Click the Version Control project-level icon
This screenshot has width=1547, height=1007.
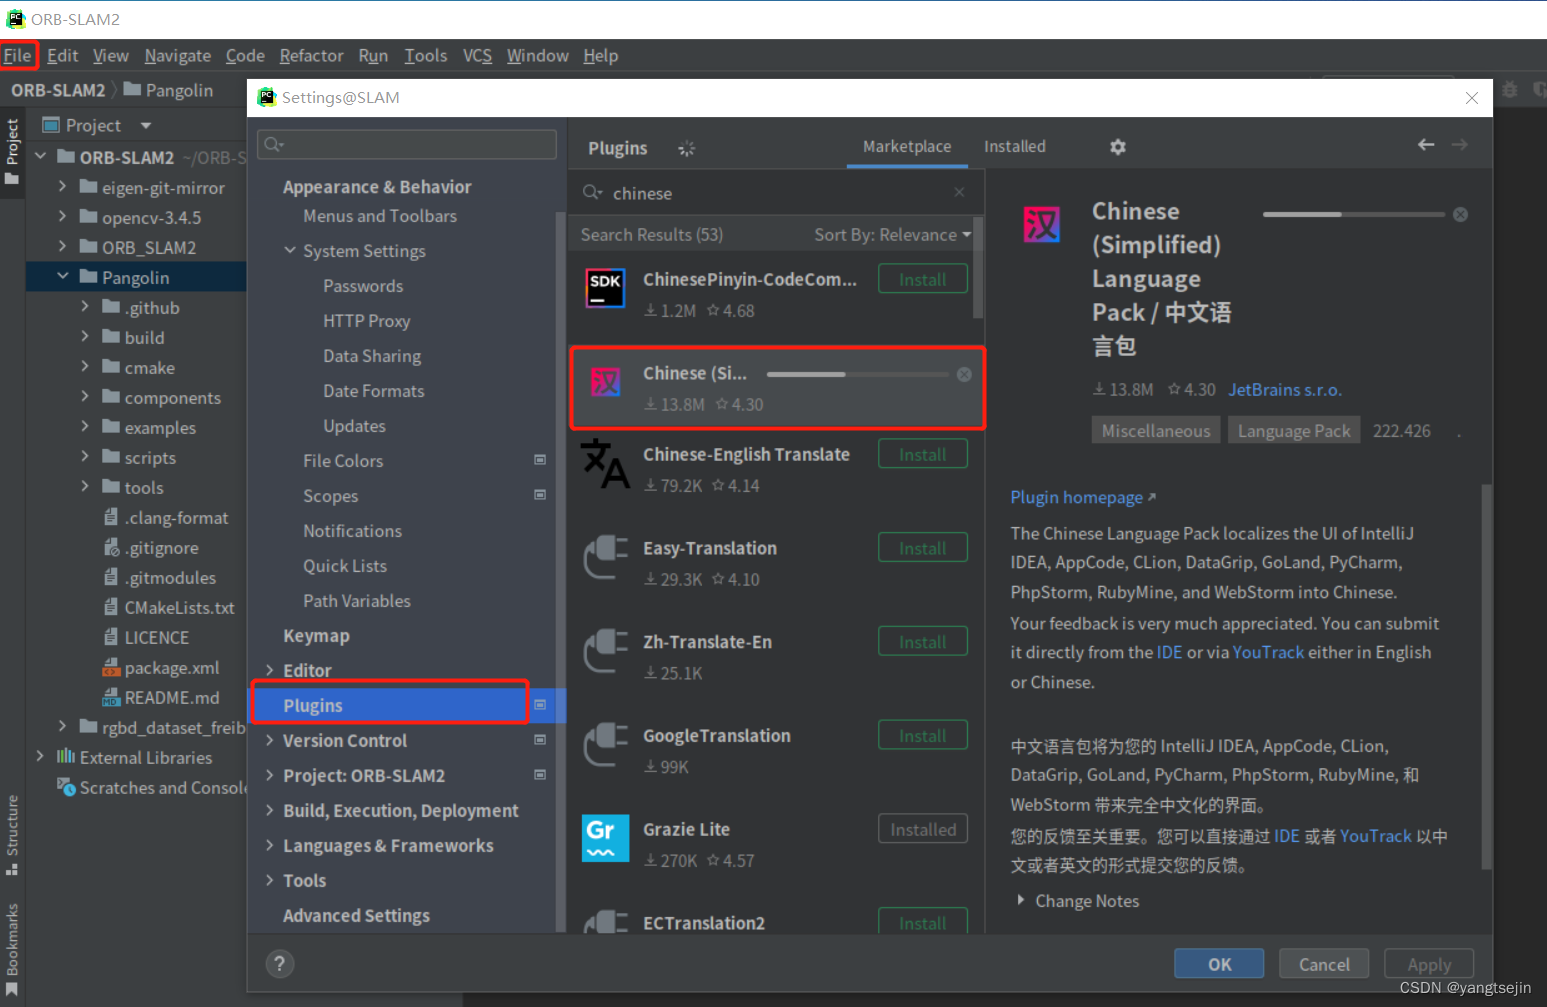(540, 740)
